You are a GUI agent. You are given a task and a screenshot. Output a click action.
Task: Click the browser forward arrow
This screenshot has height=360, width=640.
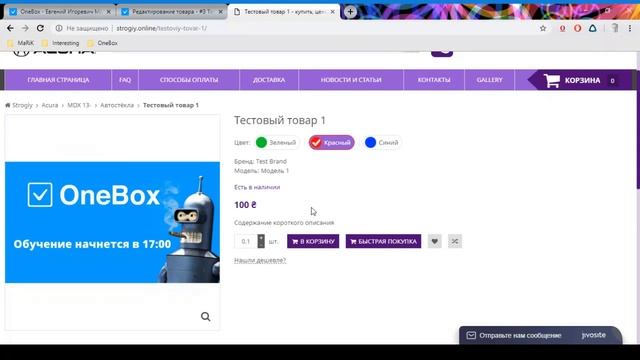click(x=25, y=28)
